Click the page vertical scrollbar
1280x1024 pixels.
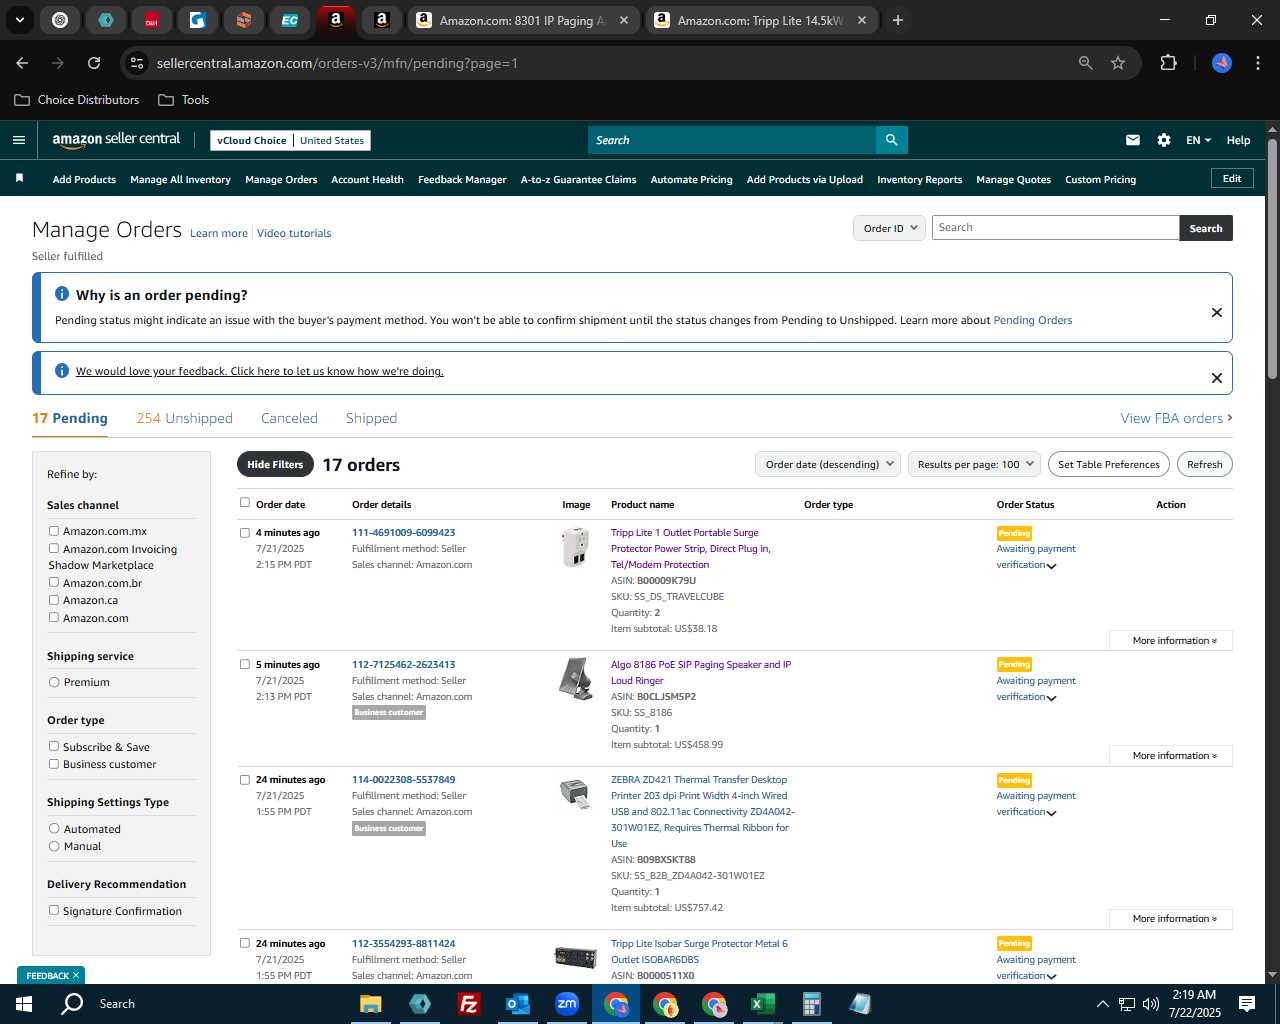1272,260
